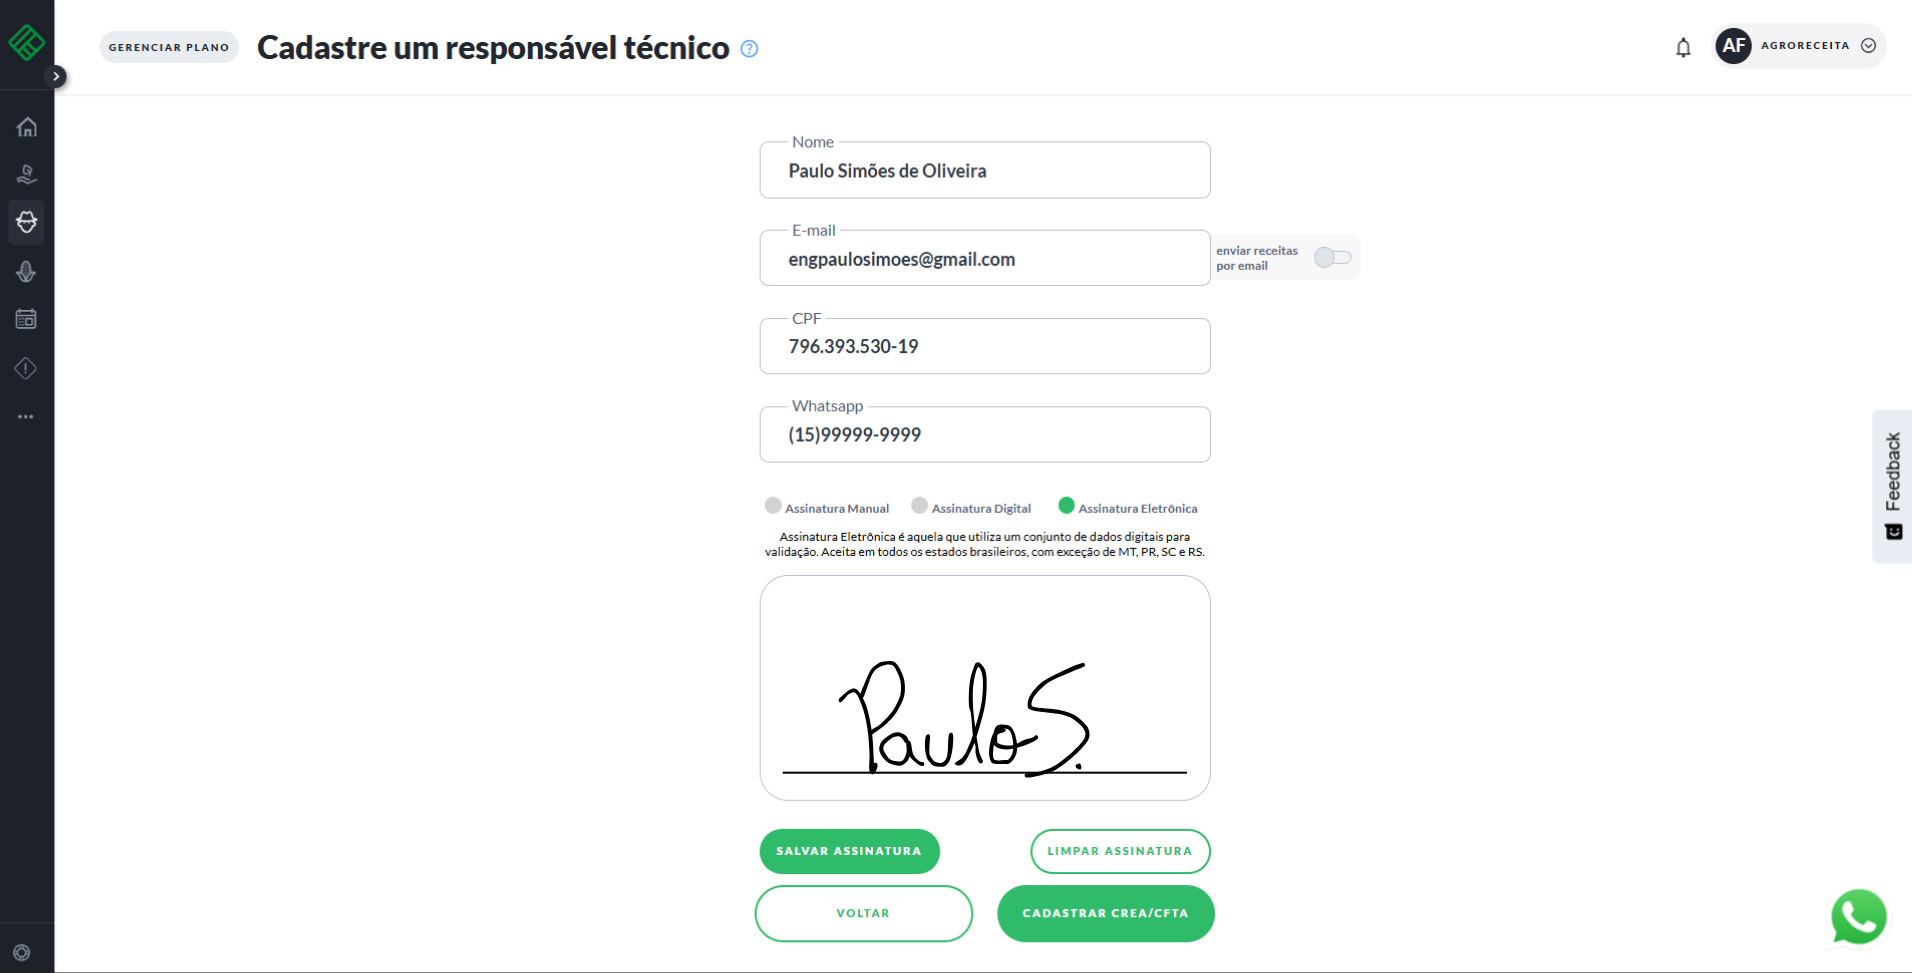This screenshot has height=973, width=1912.
Task: Open the corn crop sidebar icon
Action: pyautogui.click(x=27, y=271)
